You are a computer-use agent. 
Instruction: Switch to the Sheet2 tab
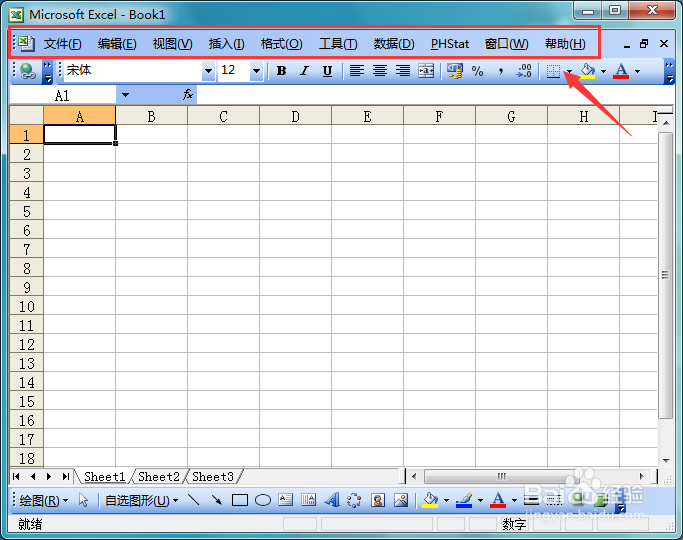click(159, 477)
